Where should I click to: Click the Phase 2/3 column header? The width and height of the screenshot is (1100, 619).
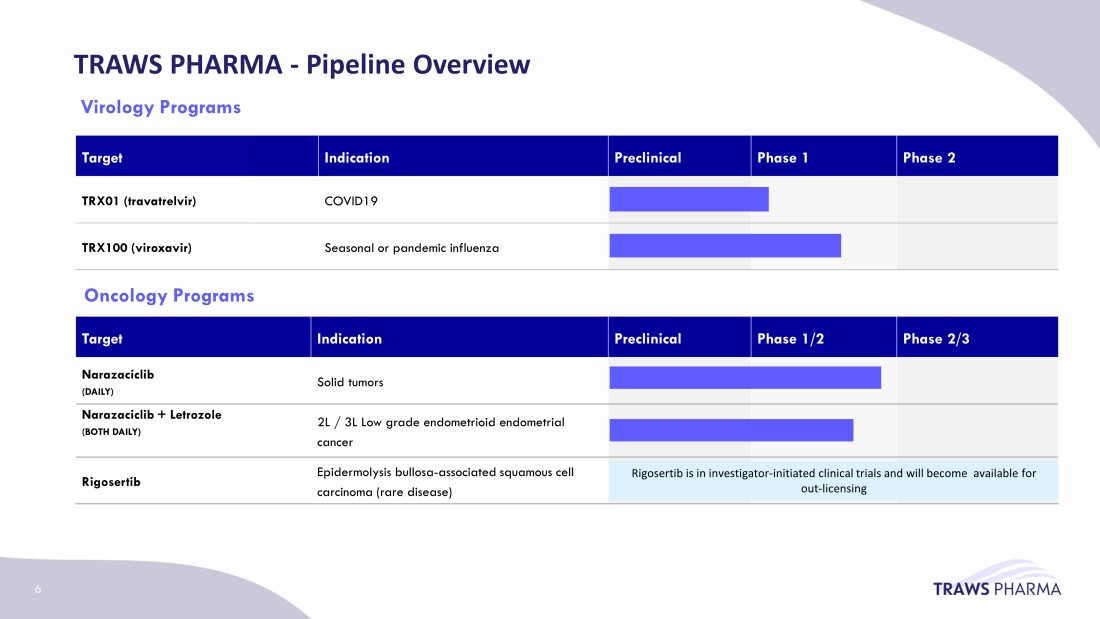pos(936,338)
